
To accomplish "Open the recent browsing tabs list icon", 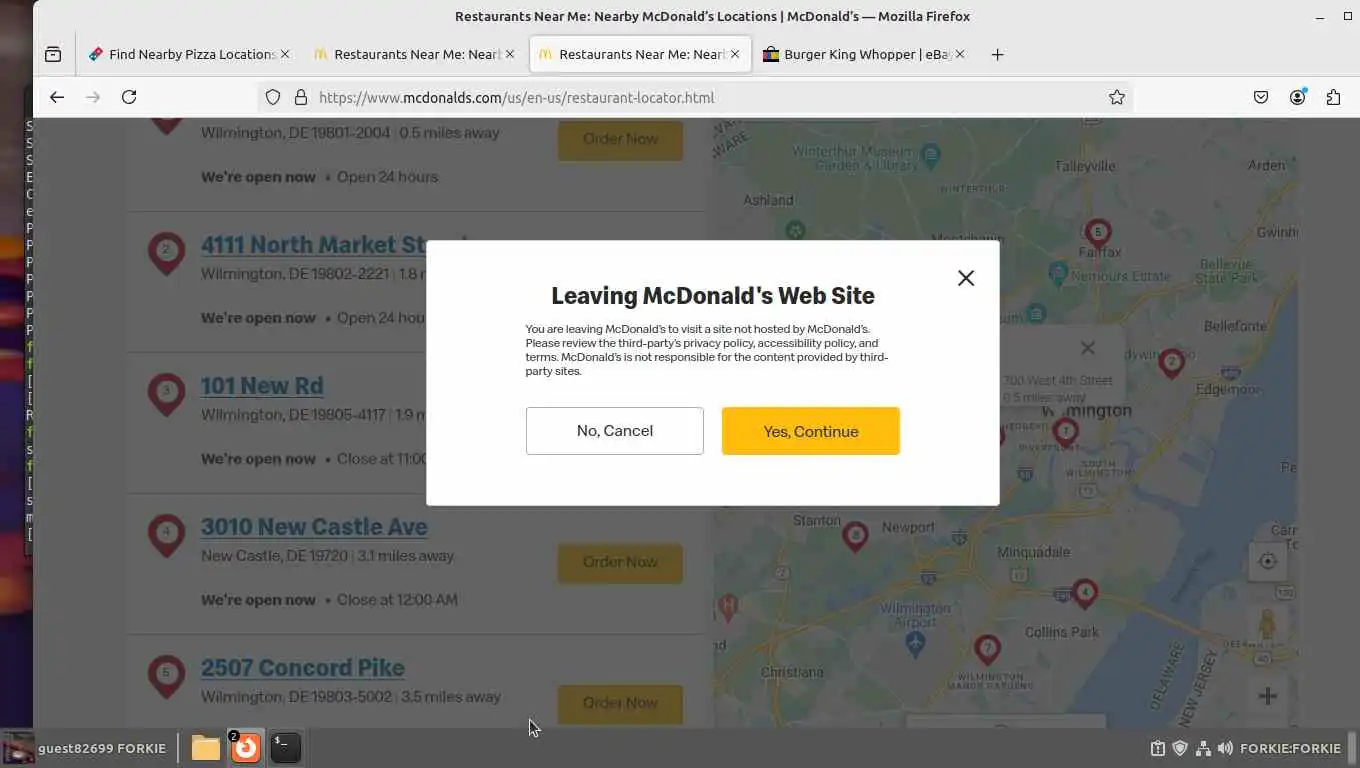I will [x=53, y=54].
